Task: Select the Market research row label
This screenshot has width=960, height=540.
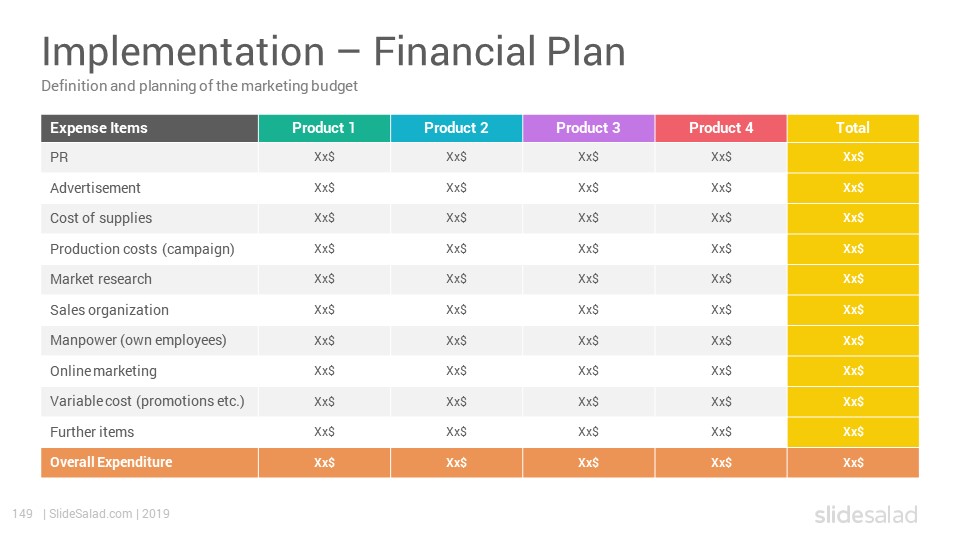Action: point(101,279)
